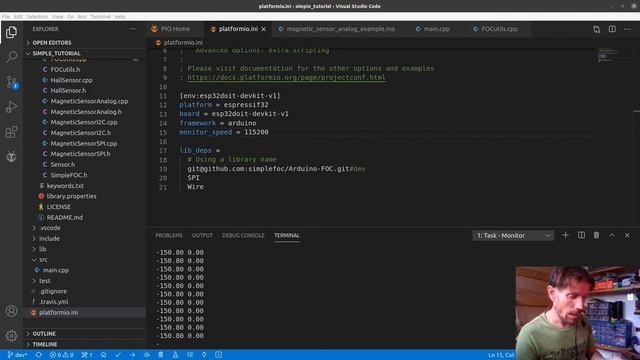Open README.md in the explorer
This screenshot has width=640, height=360.
64,218
